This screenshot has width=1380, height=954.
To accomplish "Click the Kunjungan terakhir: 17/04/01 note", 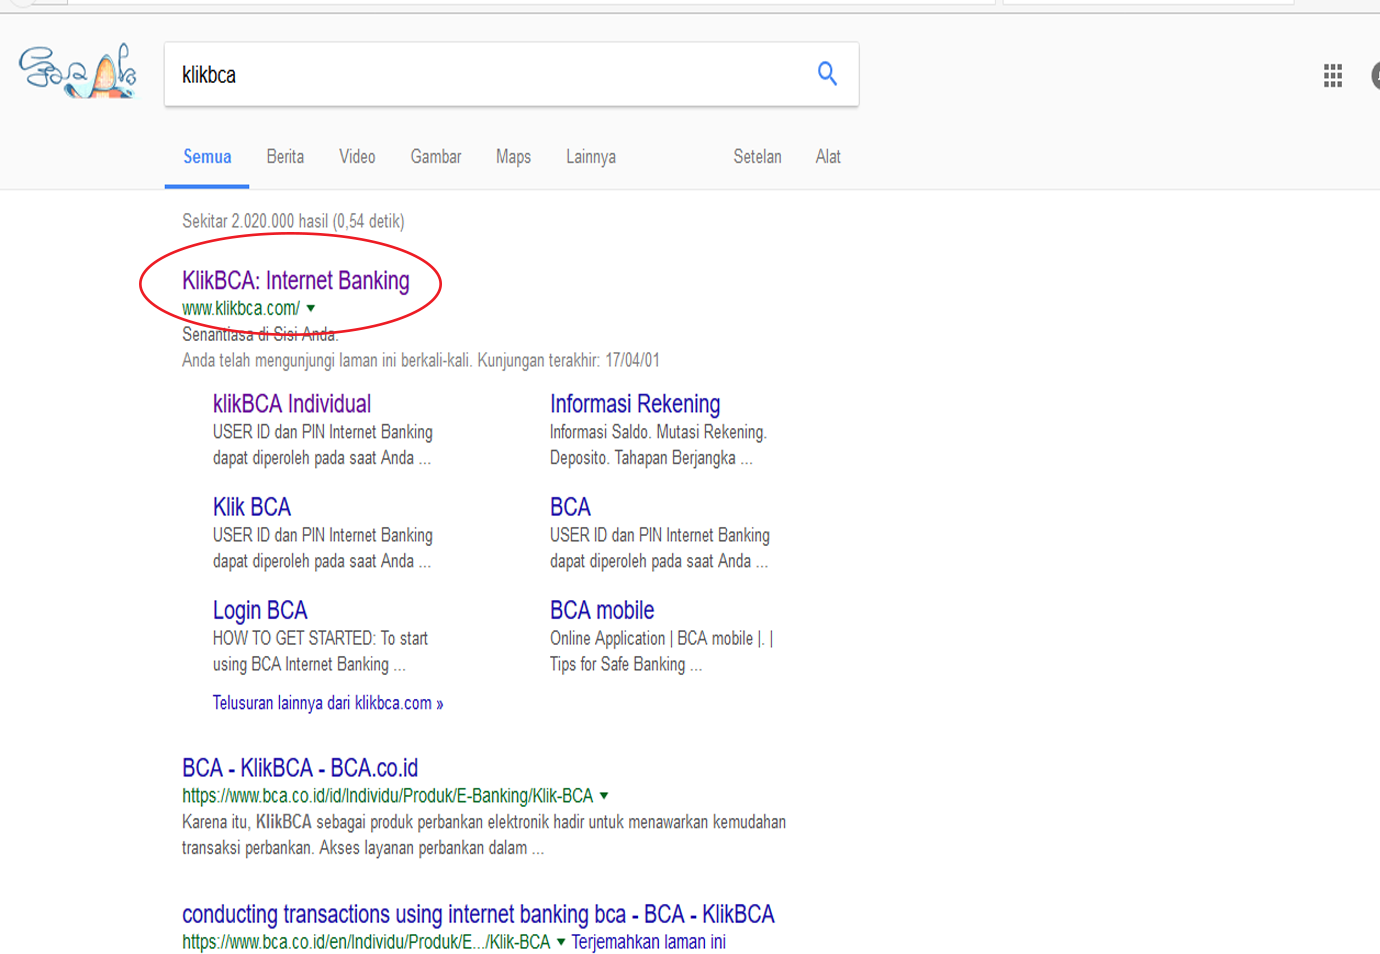I will tap(568, 360).
